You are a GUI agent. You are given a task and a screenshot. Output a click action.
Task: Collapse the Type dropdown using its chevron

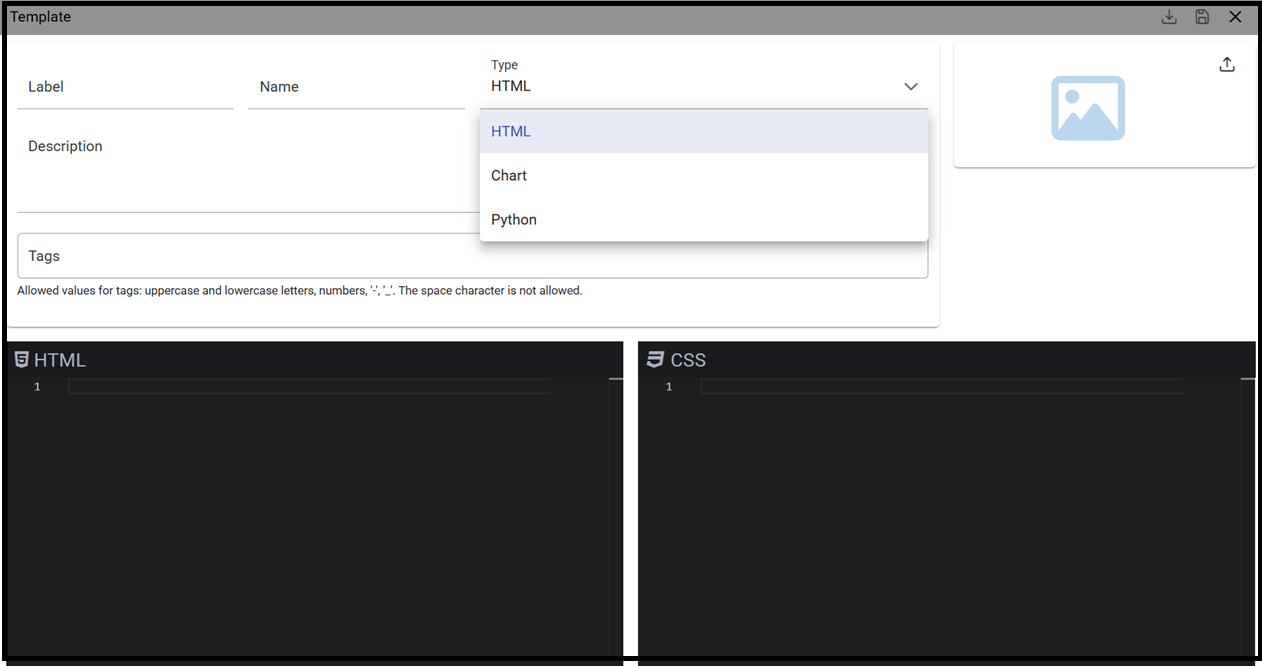[911, 87]
